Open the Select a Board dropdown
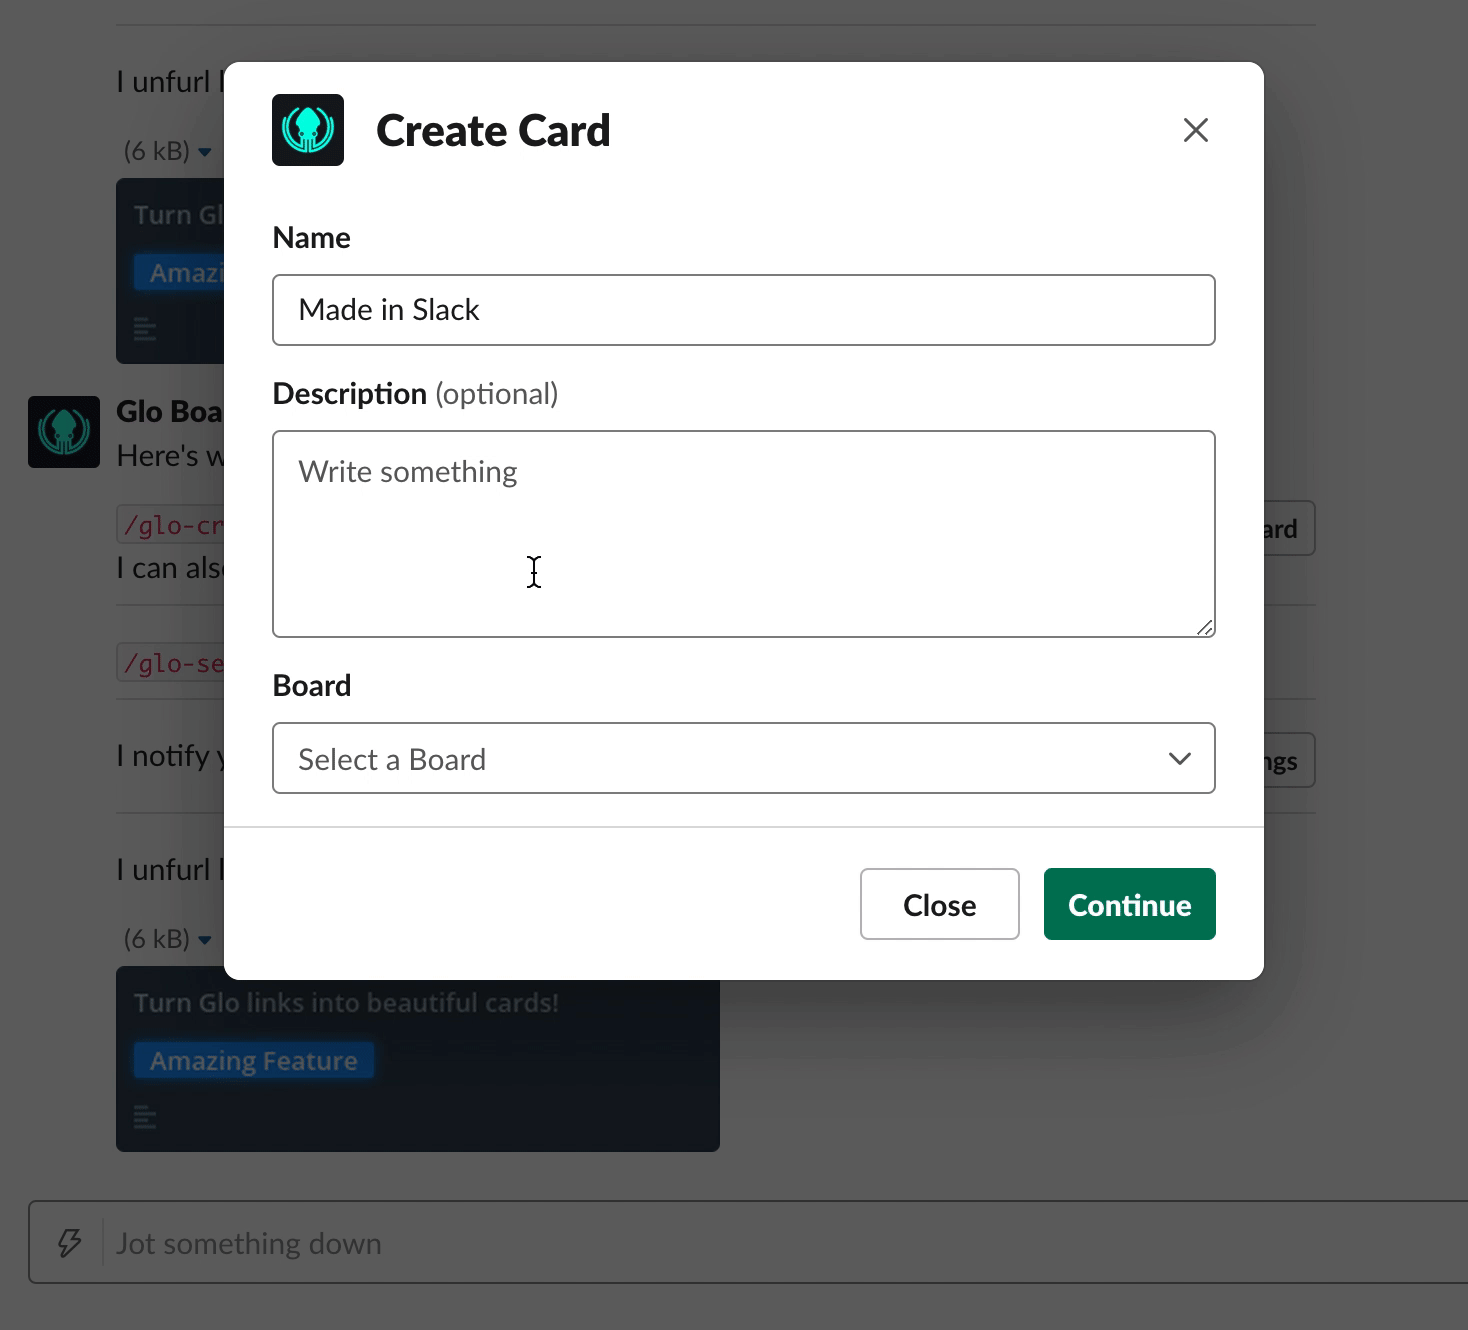The width and height of the screenshot is (1468, 1330). click(744, 758)
